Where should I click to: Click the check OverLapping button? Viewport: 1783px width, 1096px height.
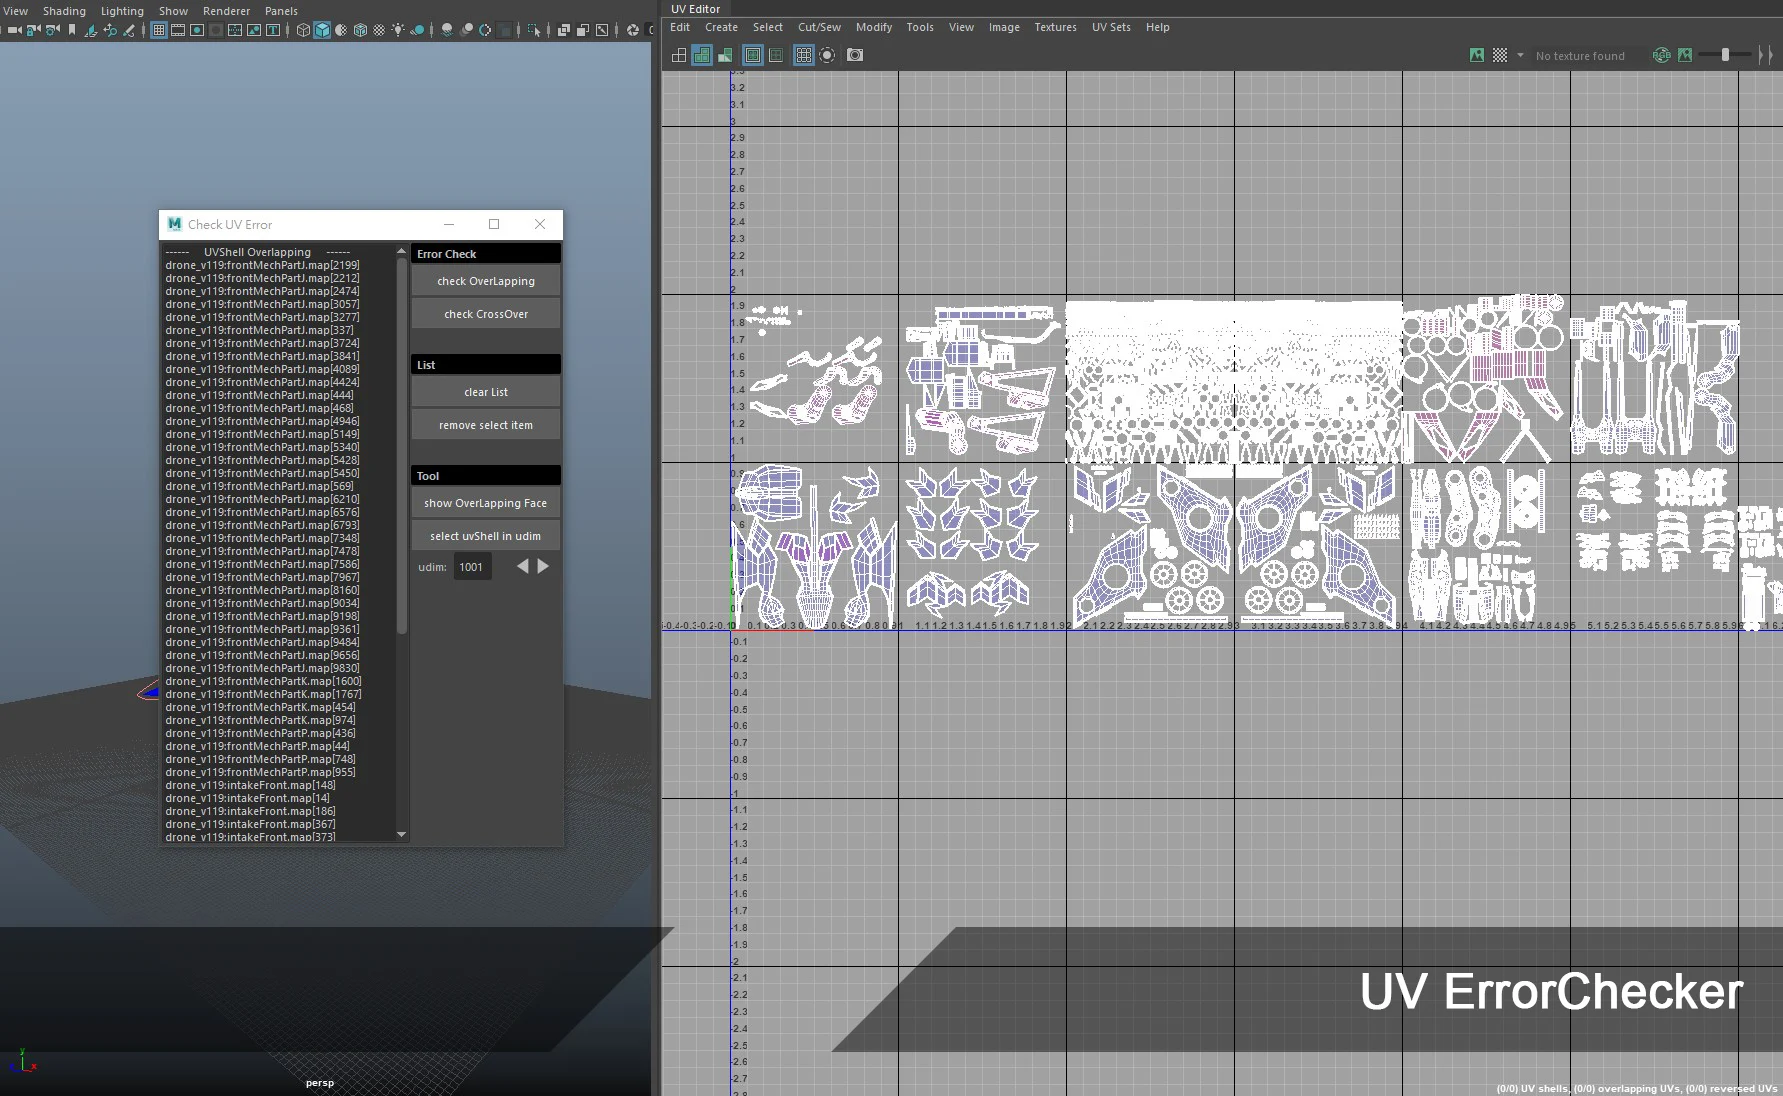pyautogui.click(x=486, y=281)
